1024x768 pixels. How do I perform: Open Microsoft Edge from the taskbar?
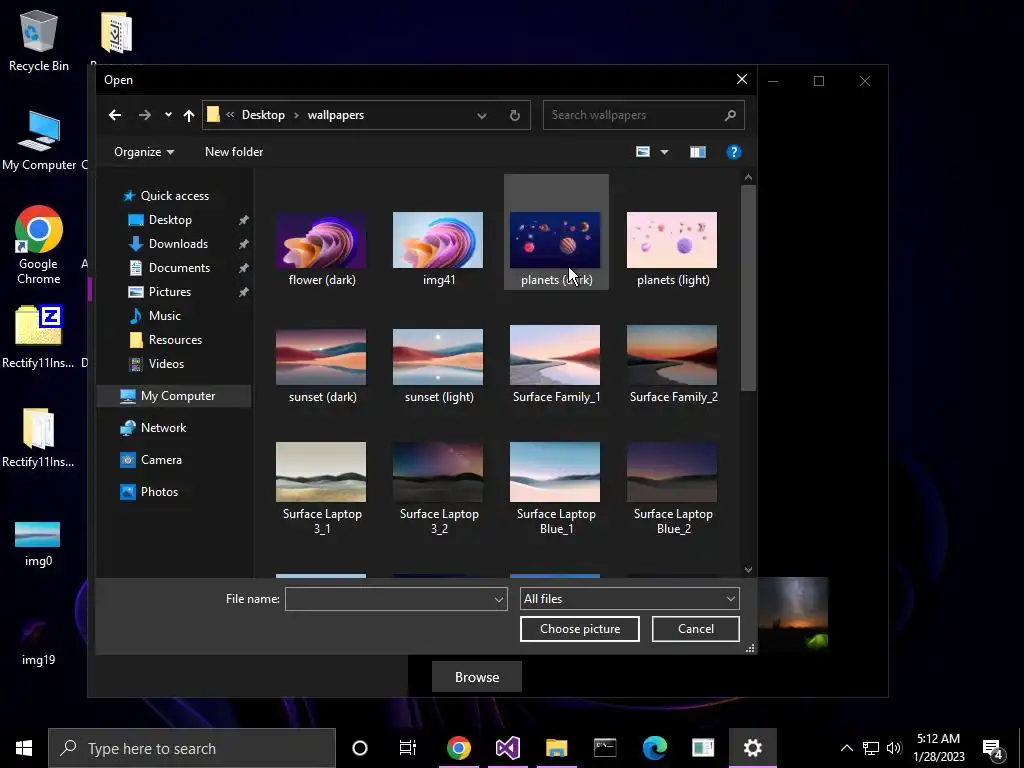click(x=654, y=748)
